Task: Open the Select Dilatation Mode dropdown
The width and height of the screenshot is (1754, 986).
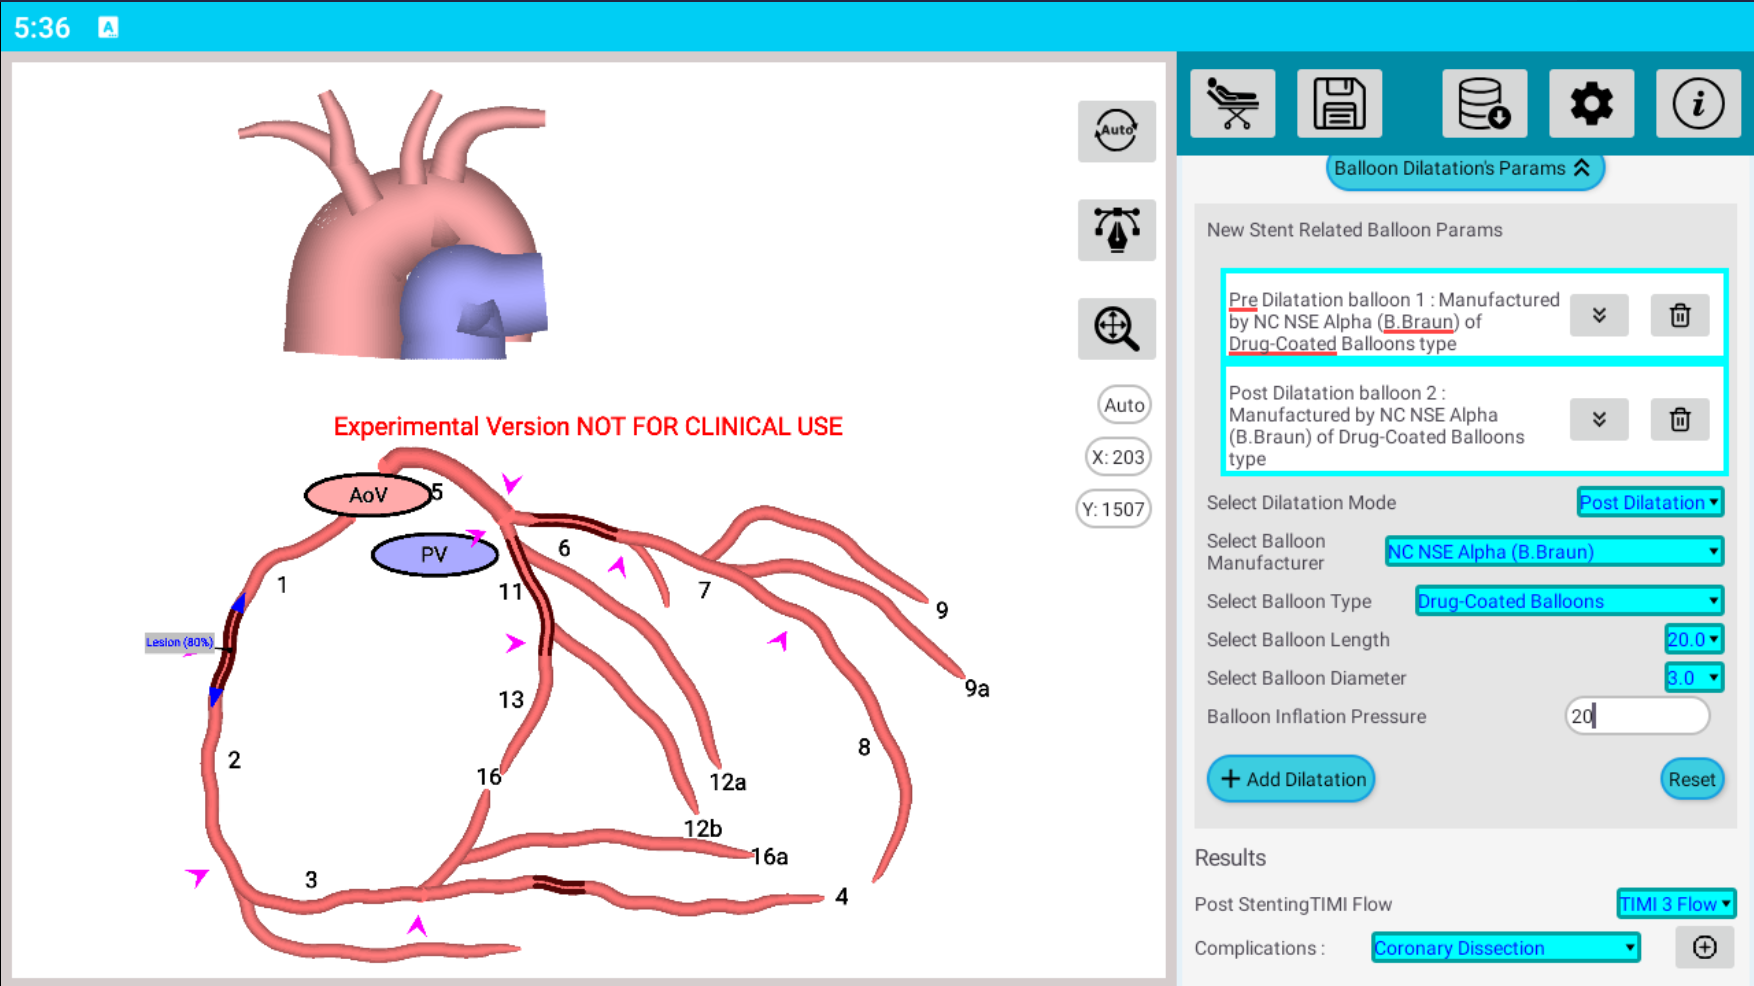Action: (x=1649, y=502)
